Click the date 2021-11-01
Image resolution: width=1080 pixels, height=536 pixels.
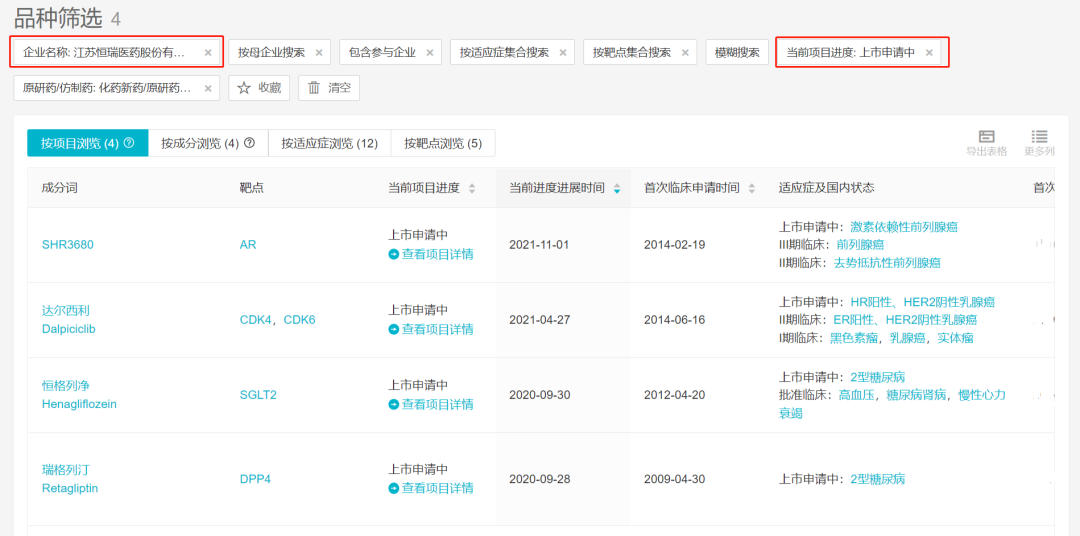(539, 245)
